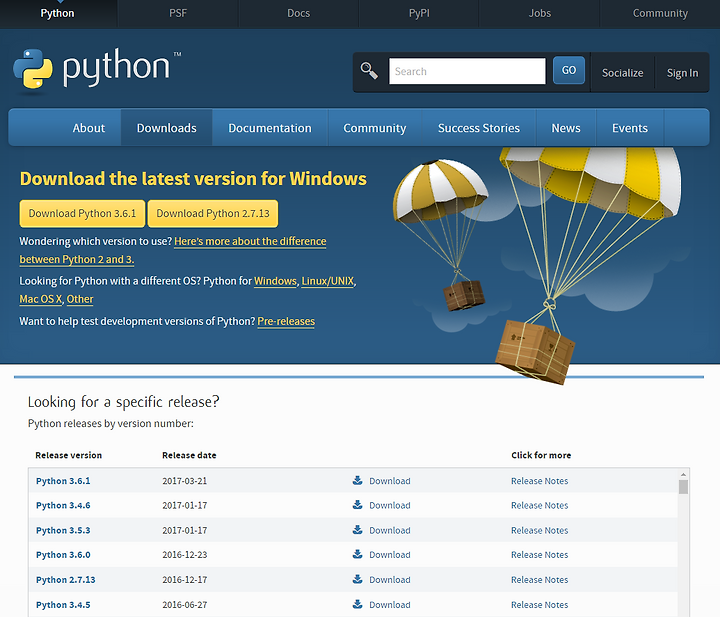Open Community in main navigation bar
Screen dimensions: 720x617
375,128
